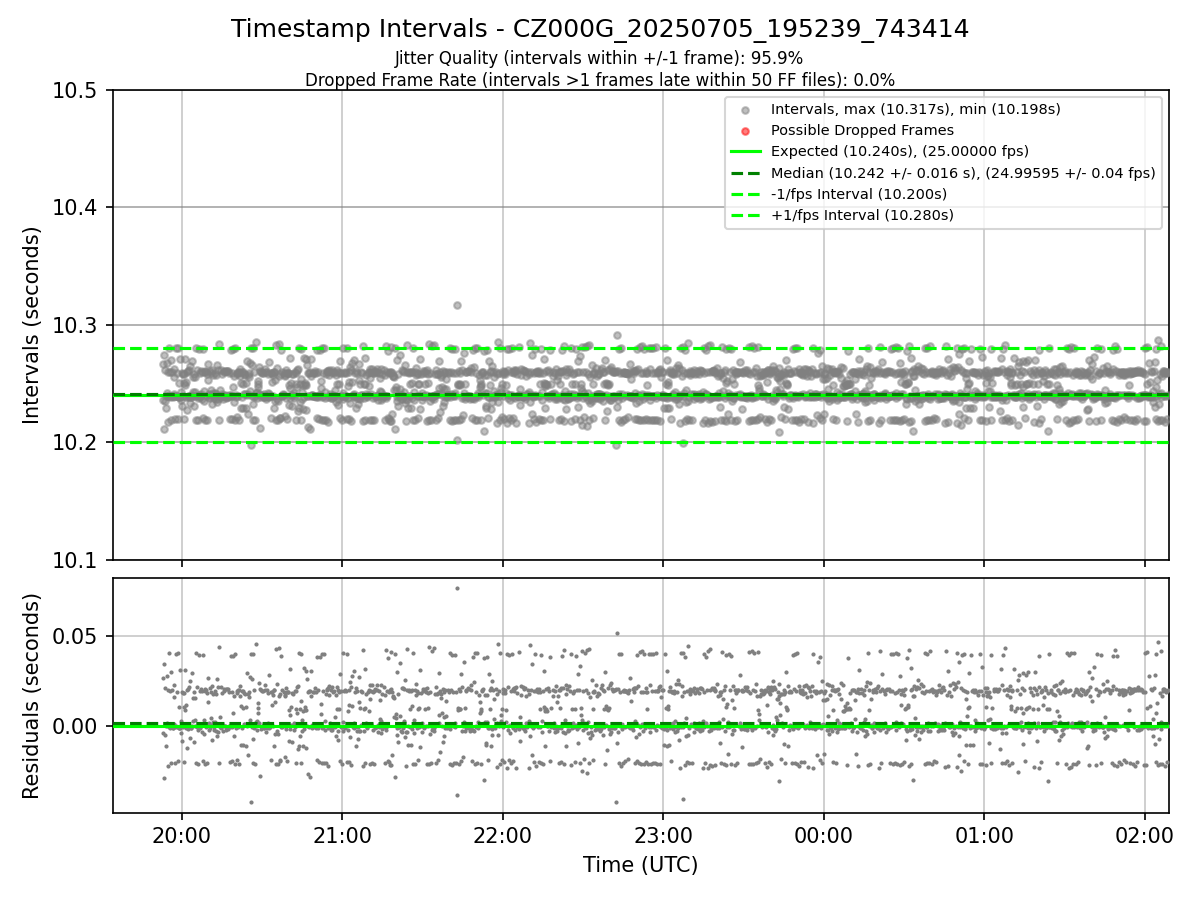Click the 10.4 y-axis tick label
Image resolution: width=1200 pixels, height=900 pixels.
pos(77,208)
